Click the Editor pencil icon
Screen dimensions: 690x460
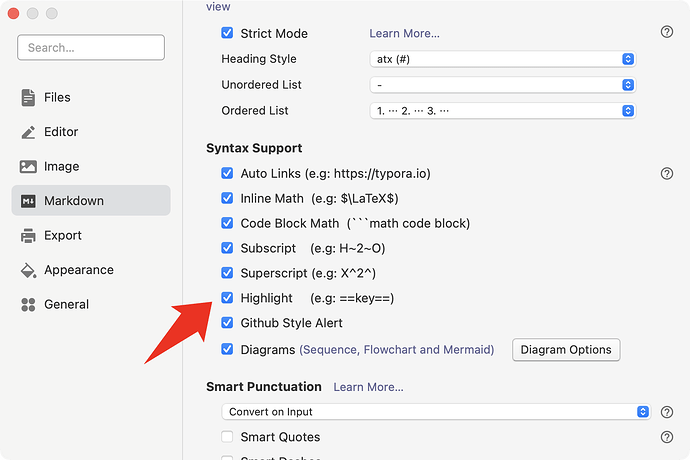pyautogui.click(x=28, y=132)
